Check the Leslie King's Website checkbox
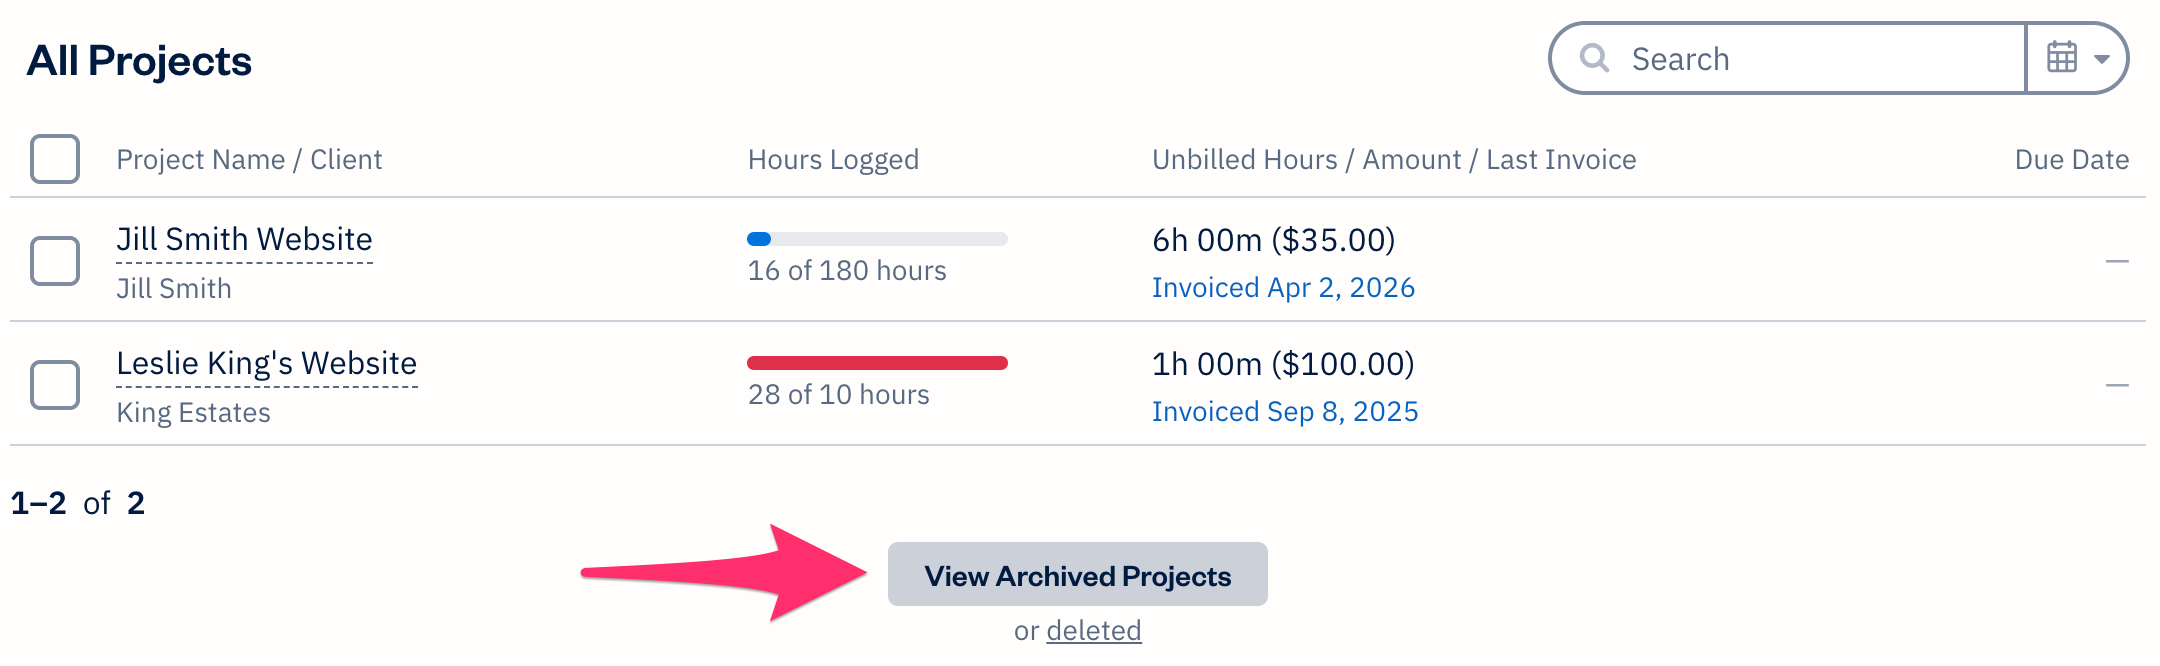The height and width of the screenshot is (666, 2160). tap(55, 384)
